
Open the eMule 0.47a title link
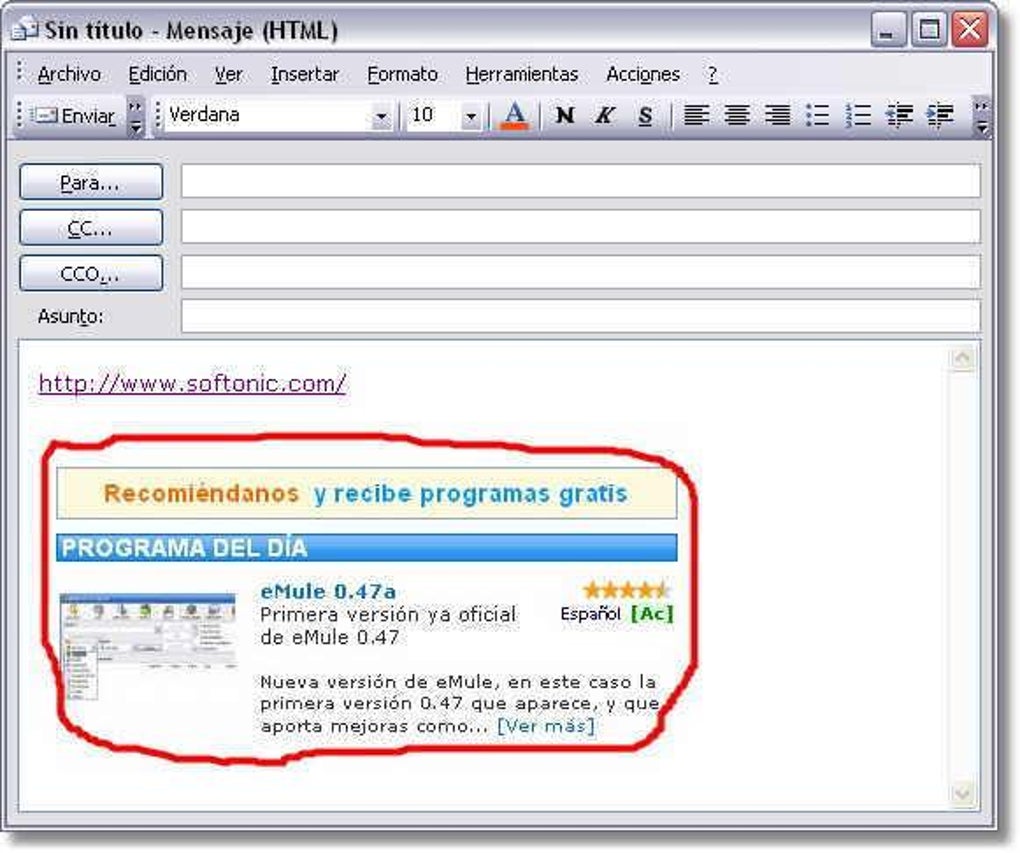328,591
